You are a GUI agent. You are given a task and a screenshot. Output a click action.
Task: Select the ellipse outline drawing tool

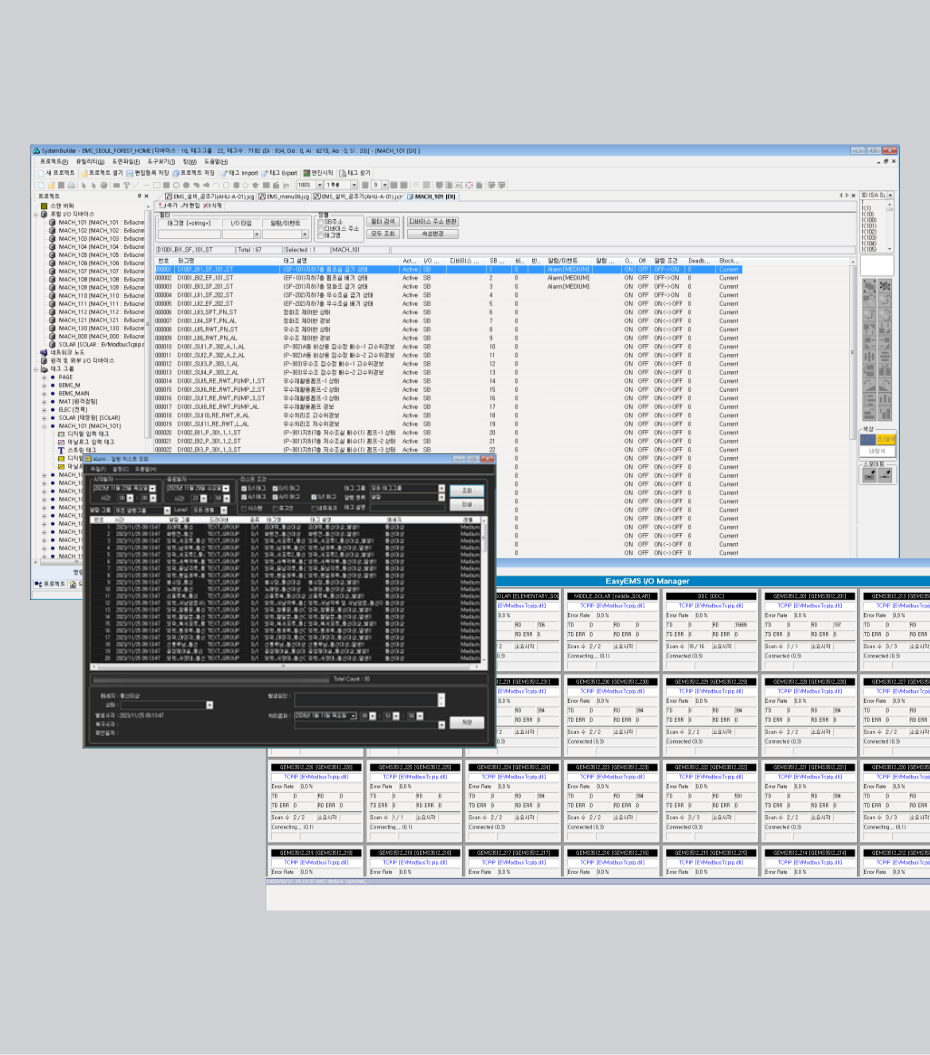pos(176,185)
